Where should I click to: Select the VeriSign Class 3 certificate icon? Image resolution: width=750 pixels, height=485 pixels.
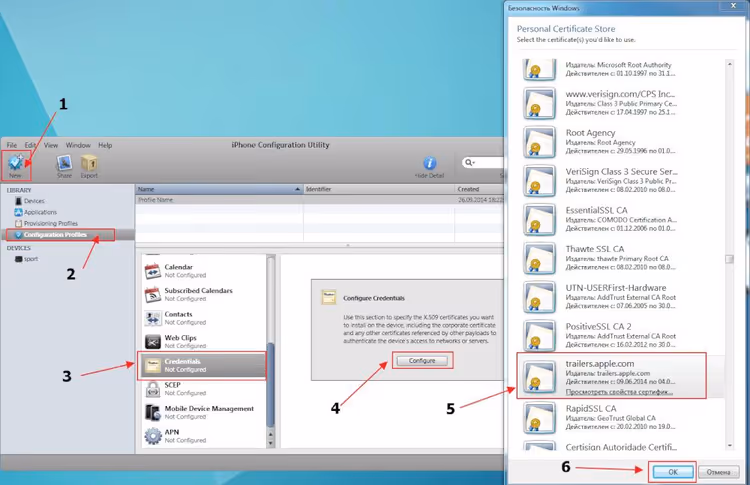coord(540,181)
